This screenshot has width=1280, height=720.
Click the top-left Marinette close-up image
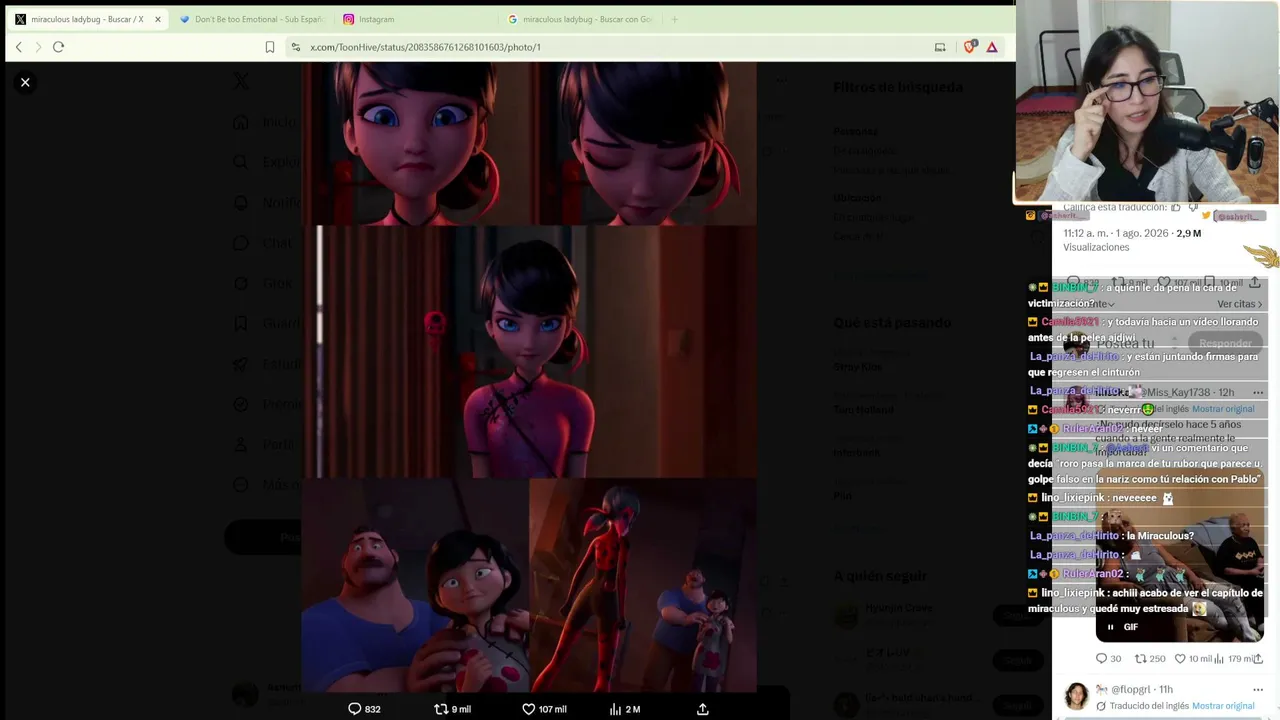[x=416, y=143]
